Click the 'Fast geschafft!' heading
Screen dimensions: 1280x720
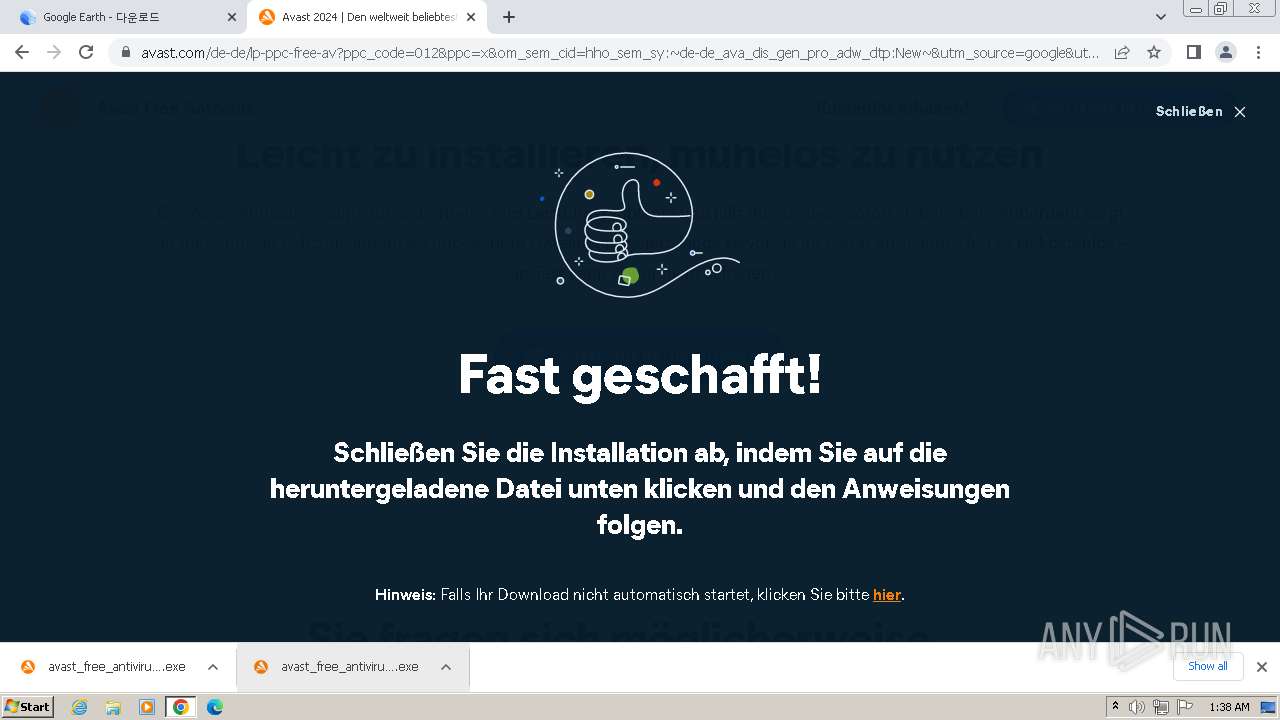[640, 375]
